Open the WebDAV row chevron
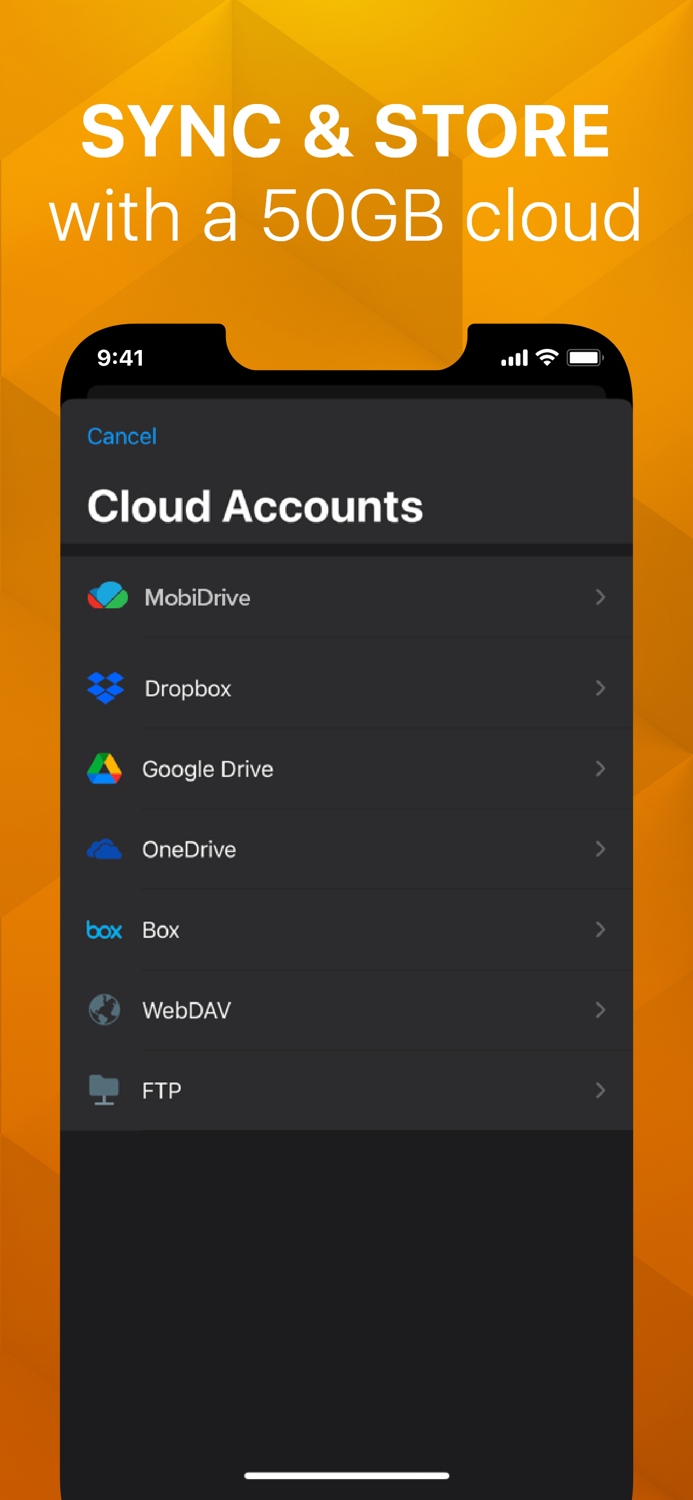Image resolution: width=693 pixels, height=1500 pixels. (x=600, y=1010)
